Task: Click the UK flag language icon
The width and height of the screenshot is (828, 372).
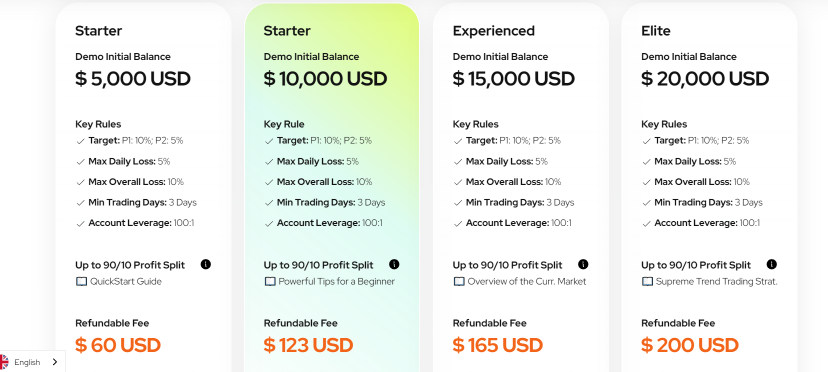Action: pos(4,362)
